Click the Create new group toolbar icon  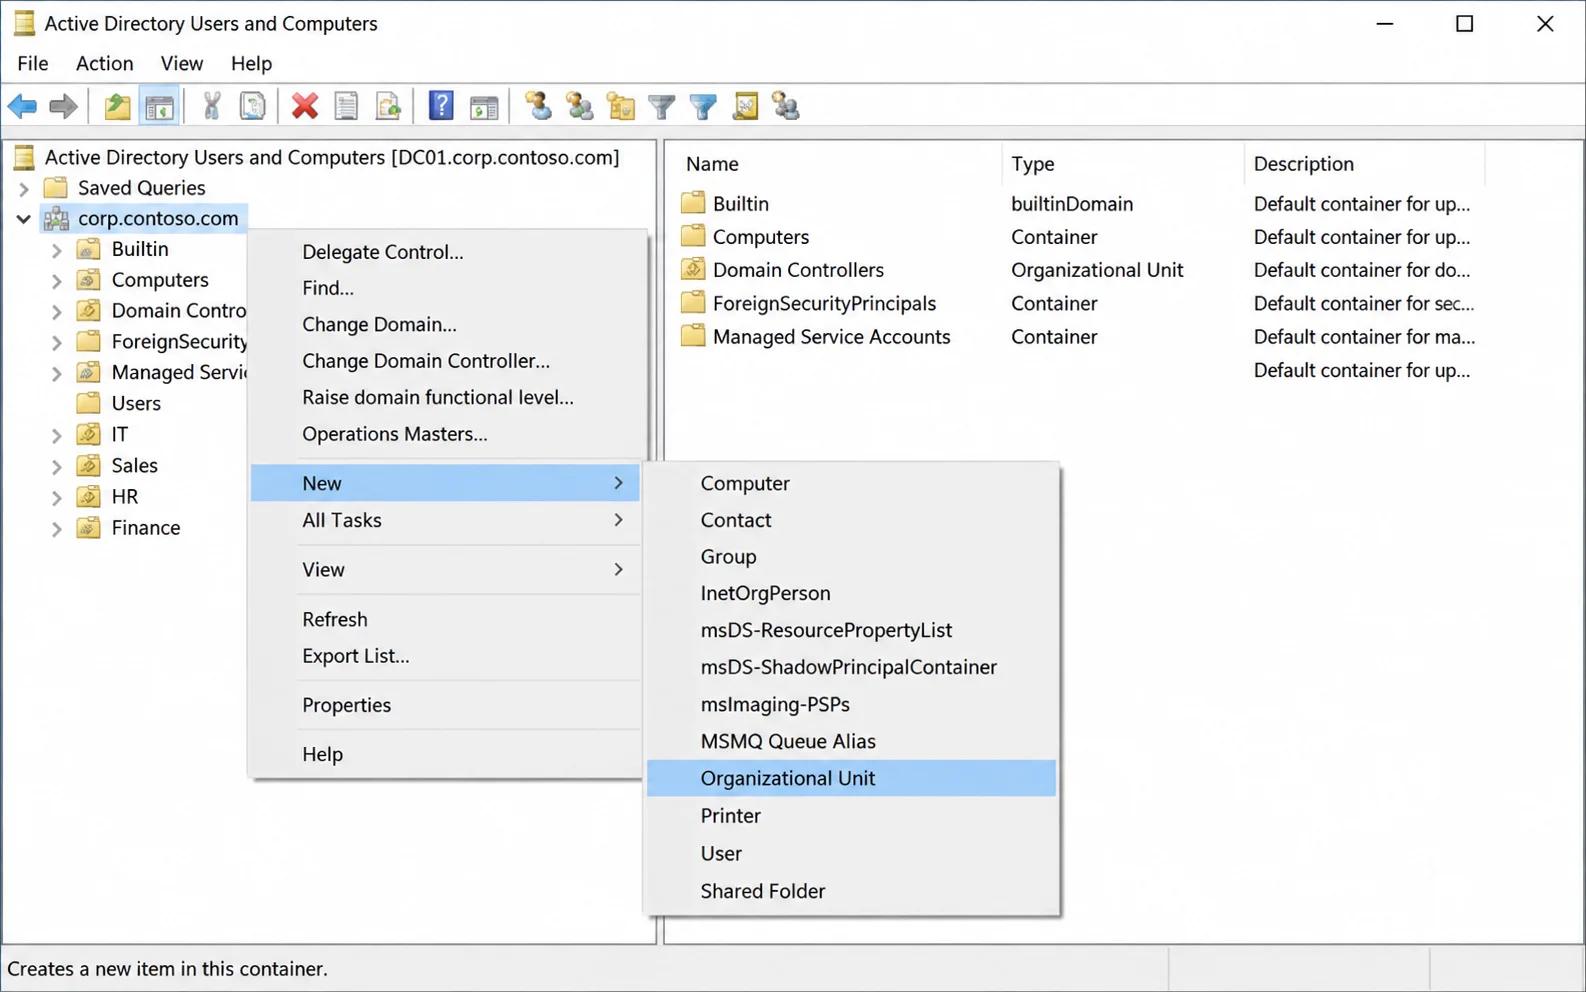coord(580,106)
